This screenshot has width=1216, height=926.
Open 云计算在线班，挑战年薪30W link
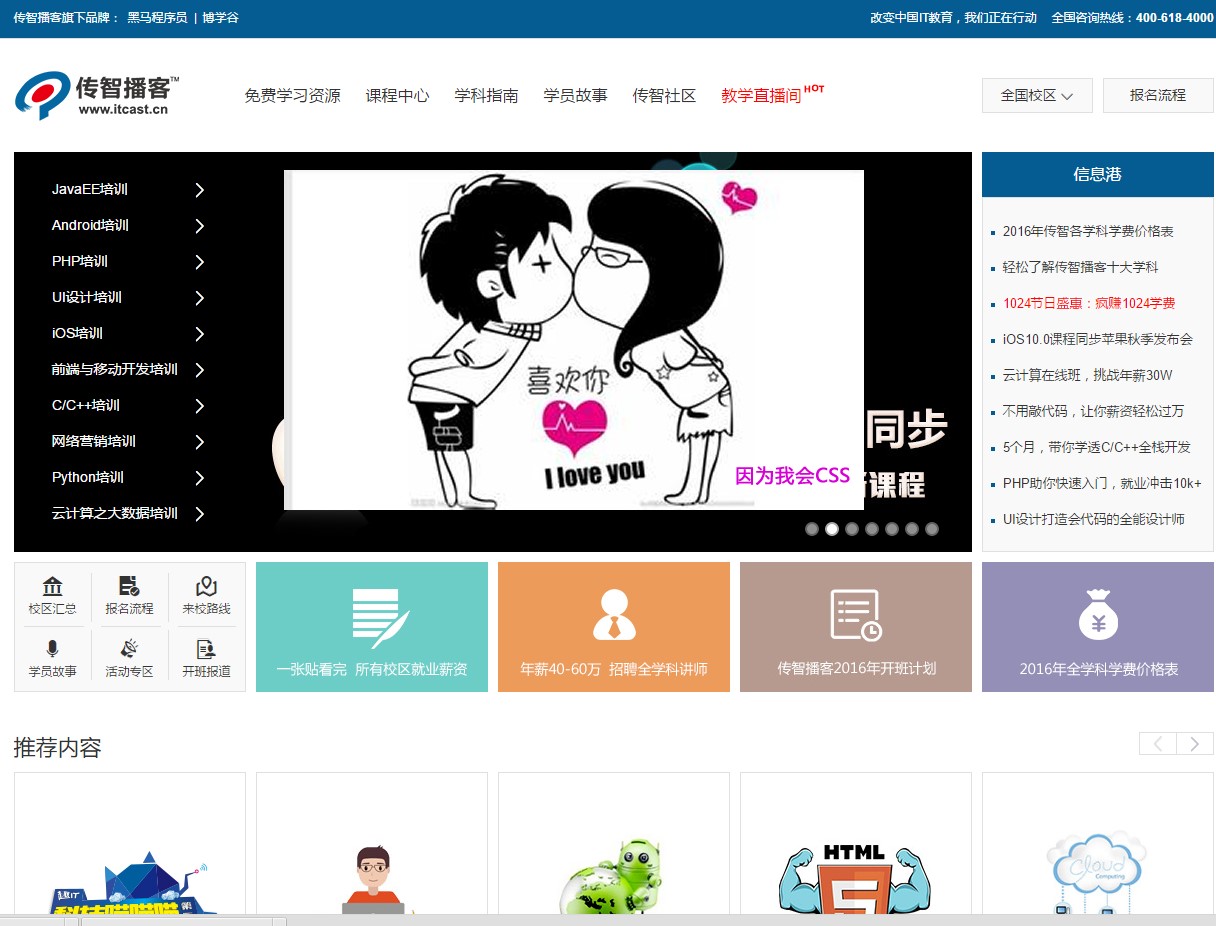(x=1087, y=375)
